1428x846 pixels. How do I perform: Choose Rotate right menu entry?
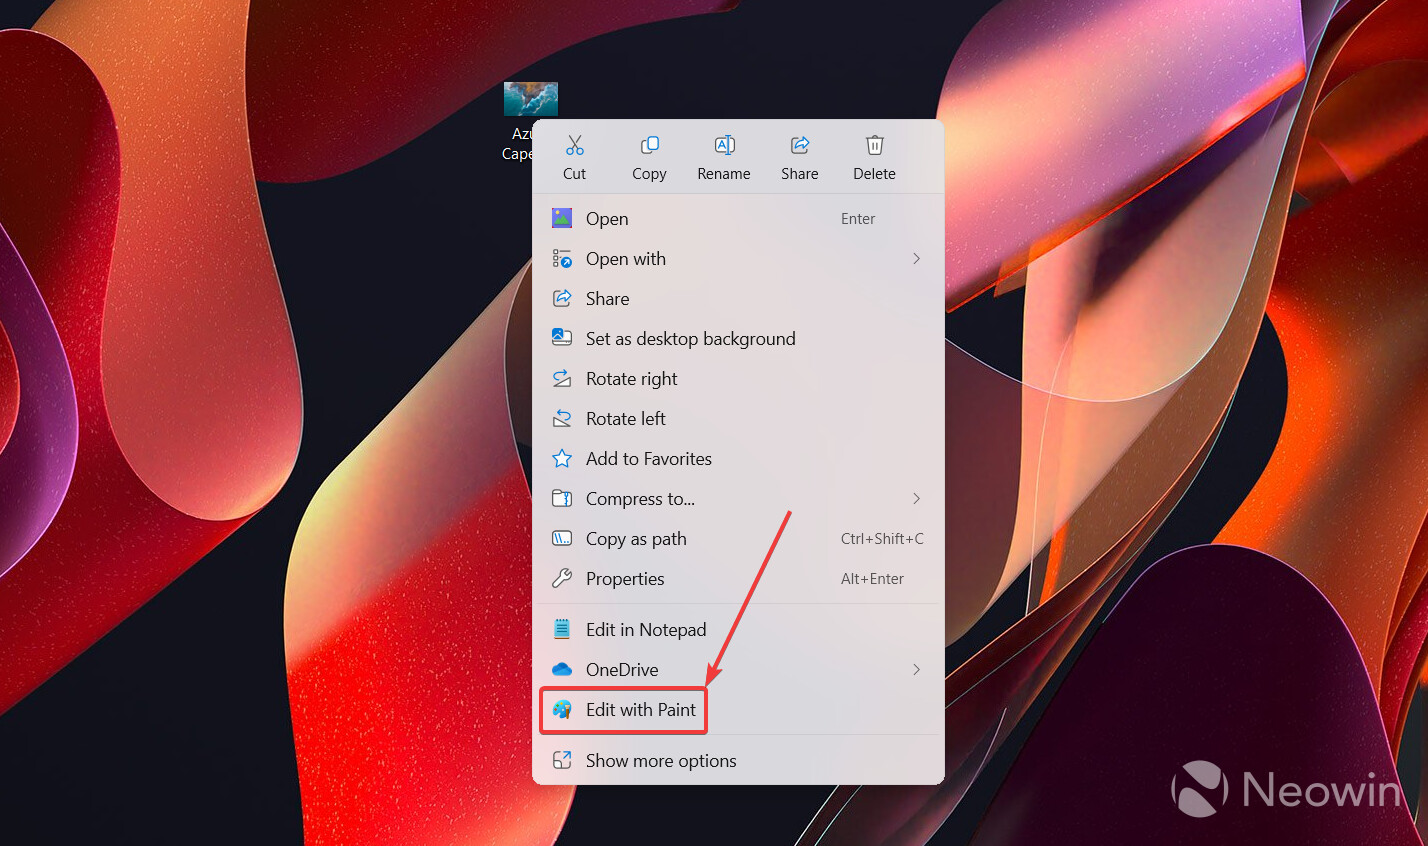(738, 379)
